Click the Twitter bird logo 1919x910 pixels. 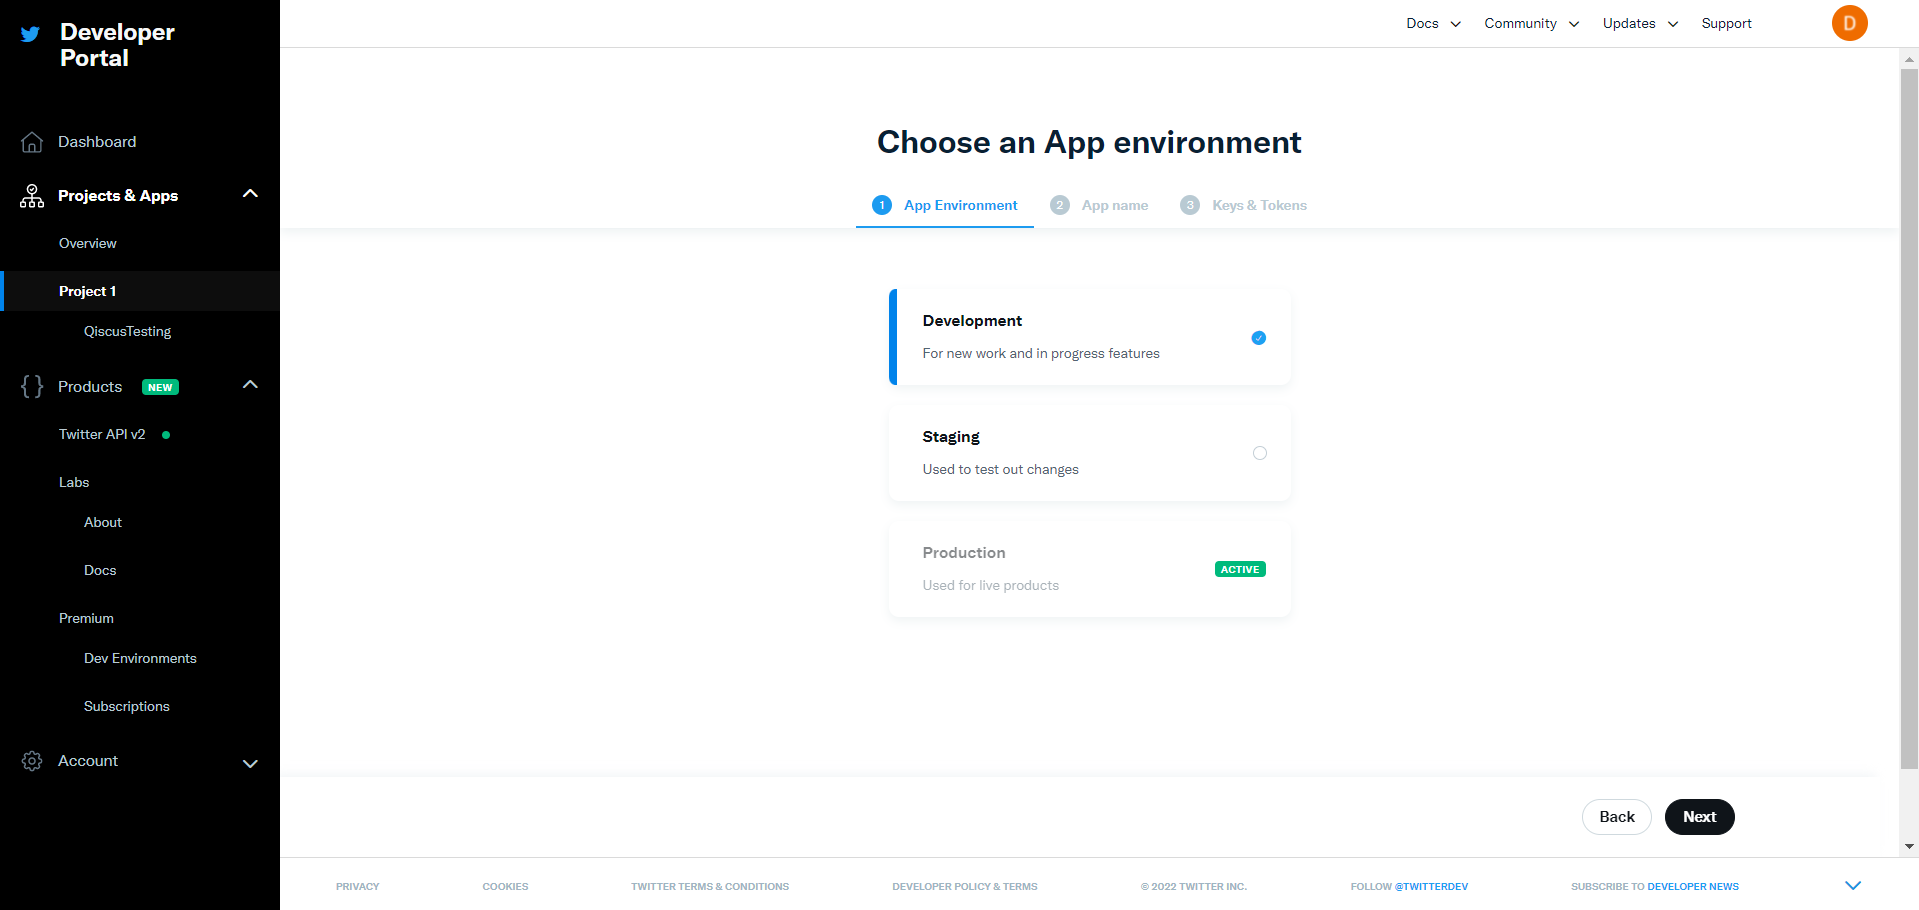click(x=30, y=34)
